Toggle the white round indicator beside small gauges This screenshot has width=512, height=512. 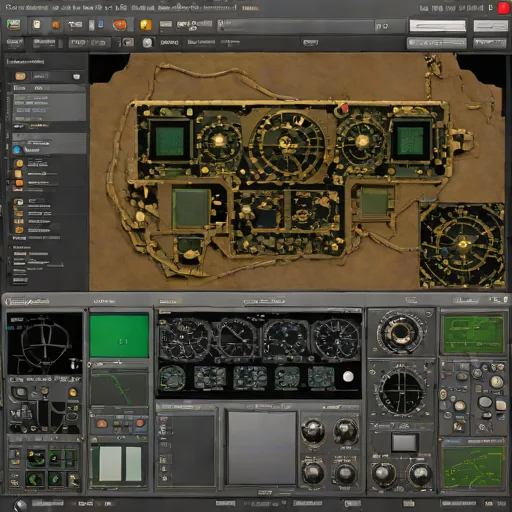[348, 376]
